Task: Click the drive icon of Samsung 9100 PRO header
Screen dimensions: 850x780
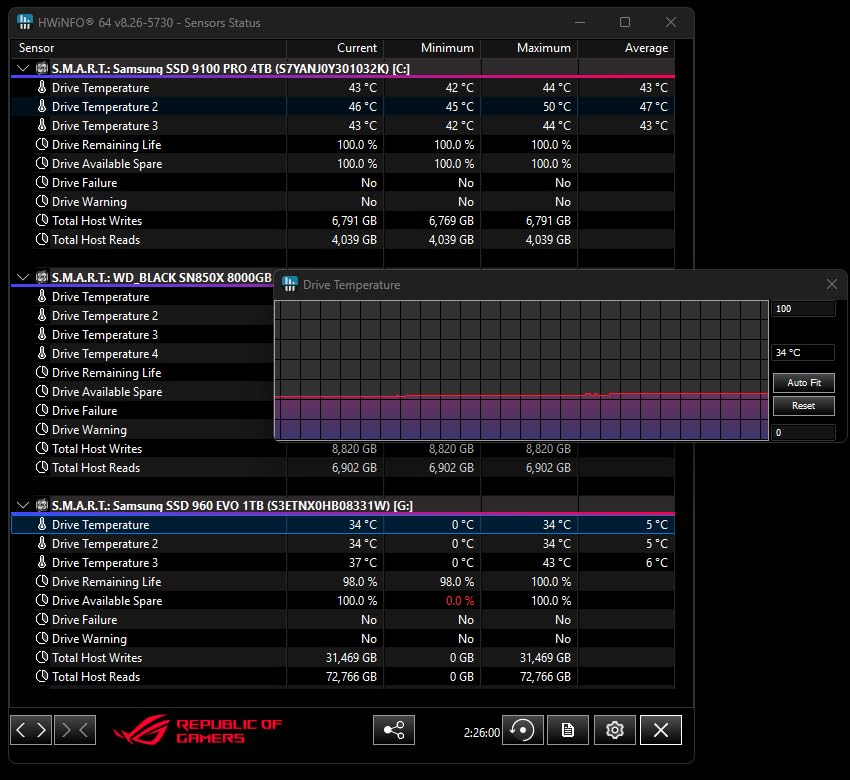Action: tap(42, 68)
